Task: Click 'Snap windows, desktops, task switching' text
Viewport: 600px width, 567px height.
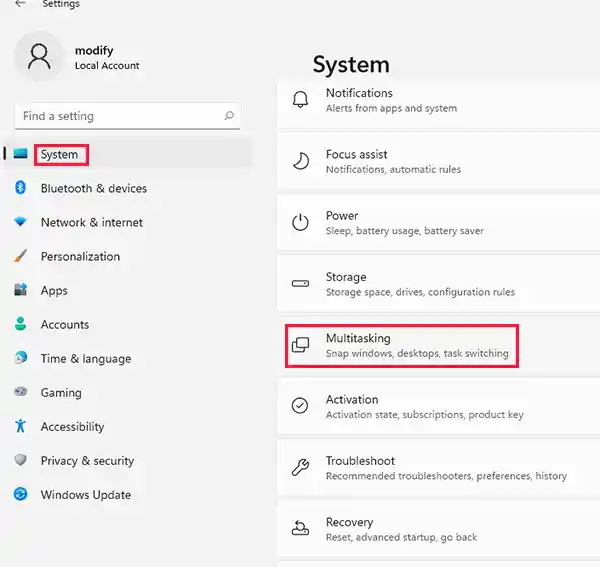Action: click(417, 353)
